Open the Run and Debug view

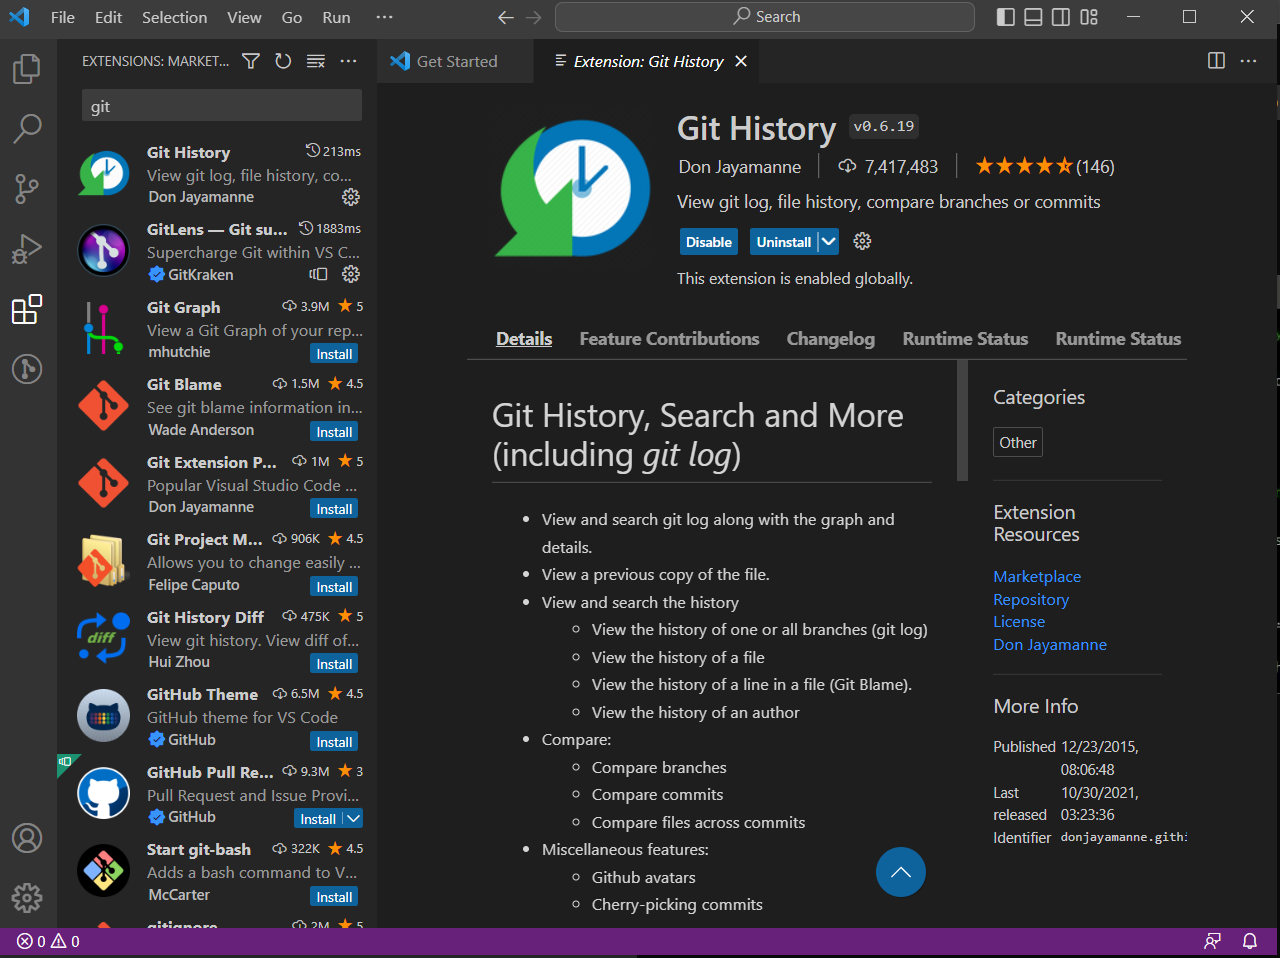click(x=27, y=248)
